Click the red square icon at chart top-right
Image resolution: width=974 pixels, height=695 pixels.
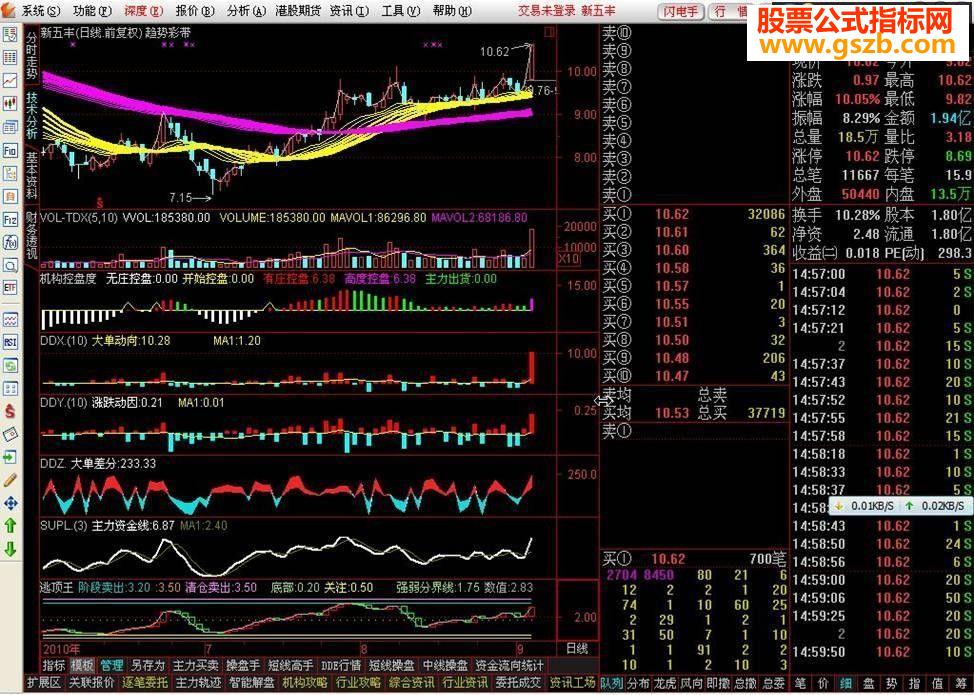coord(549,31)
